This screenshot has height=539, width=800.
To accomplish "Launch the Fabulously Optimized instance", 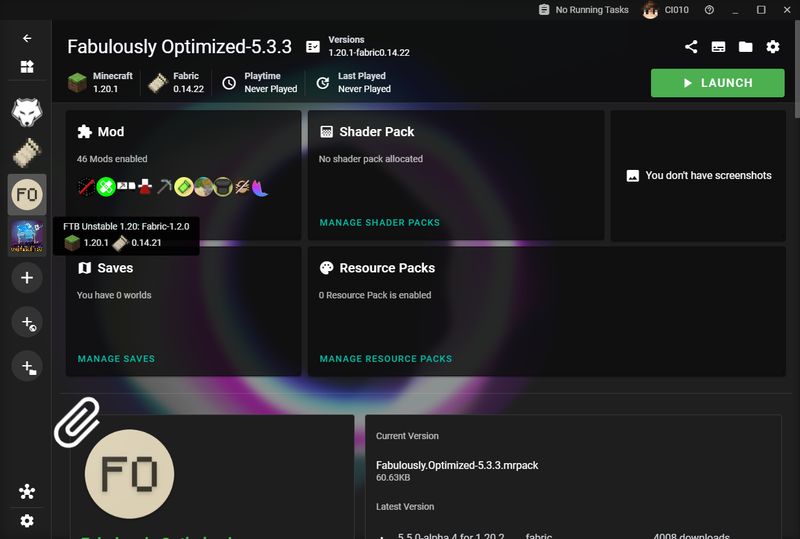I will (x=717, y=83).
